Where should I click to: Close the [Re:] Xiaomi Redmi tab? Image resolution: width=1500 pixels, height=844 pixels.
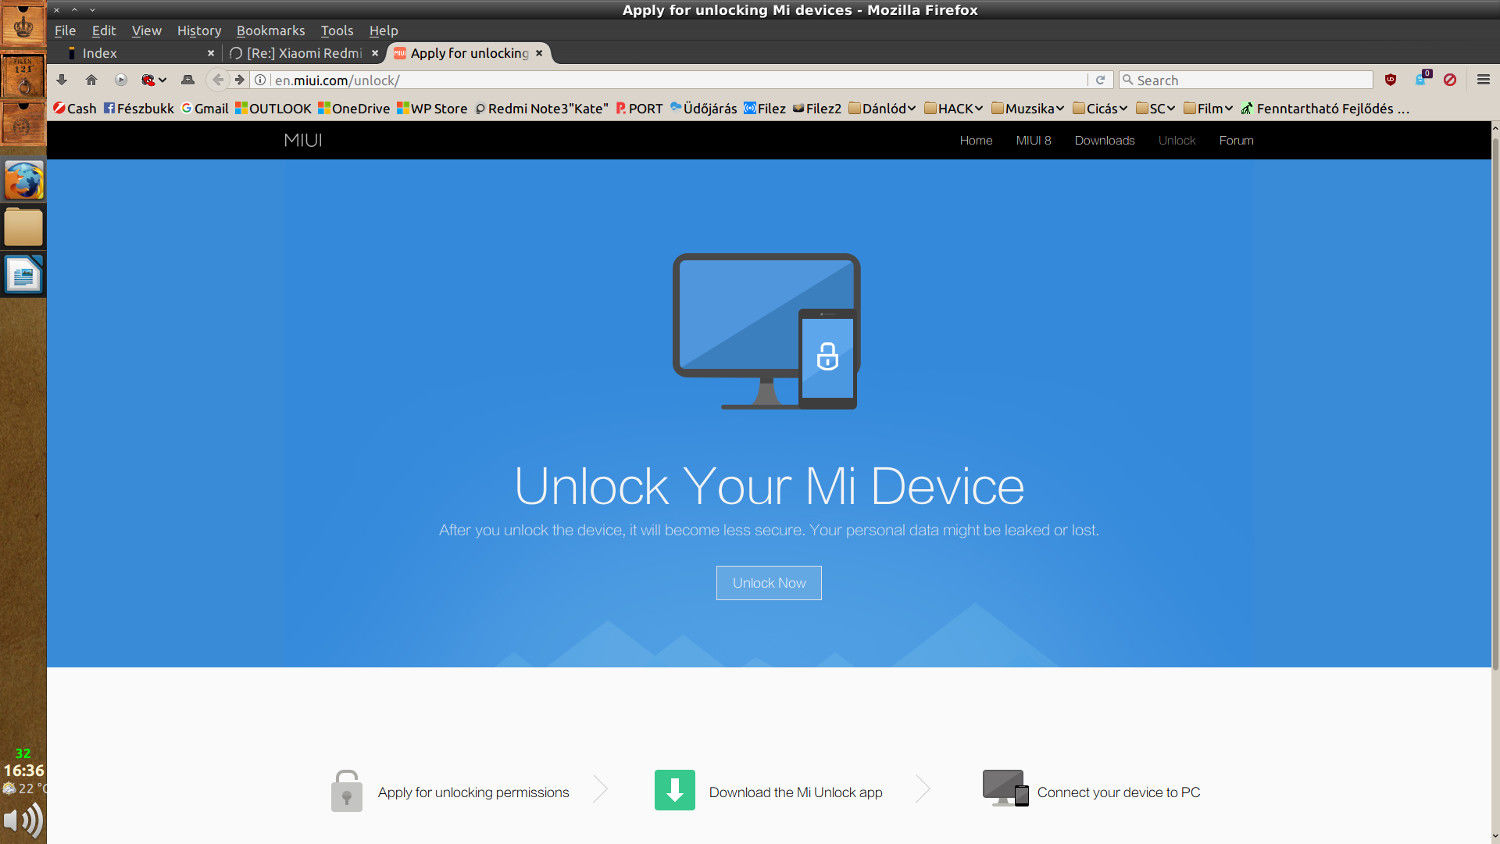click(x=375, y=53)
